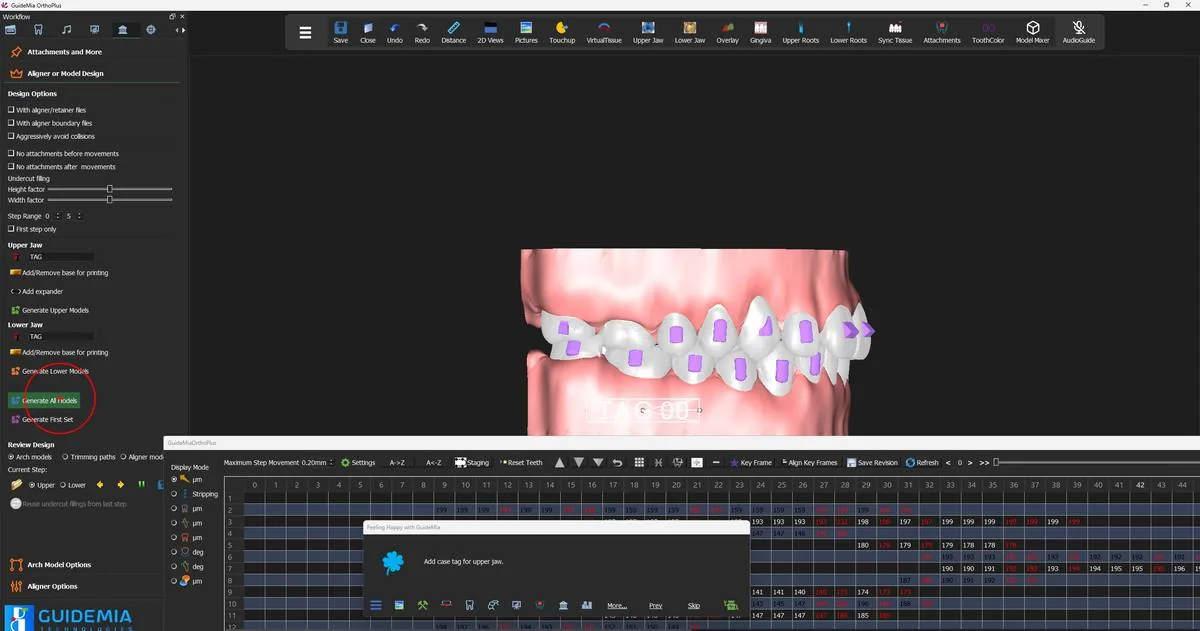The height and width of the screenshot is (631, 1200).
Task: Click the Upper Jaw TAG input field
Action: 60,257
